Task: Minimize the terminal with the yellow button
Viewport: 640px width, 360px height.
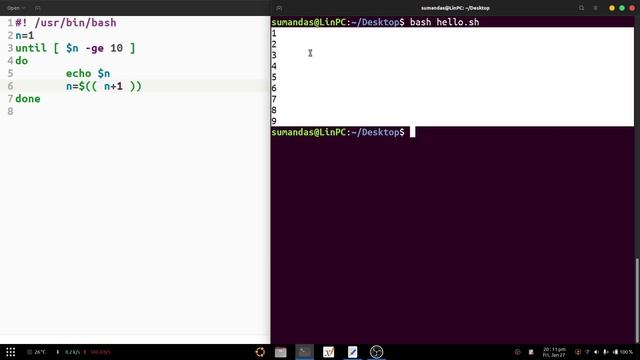Action: click(611, 8)
